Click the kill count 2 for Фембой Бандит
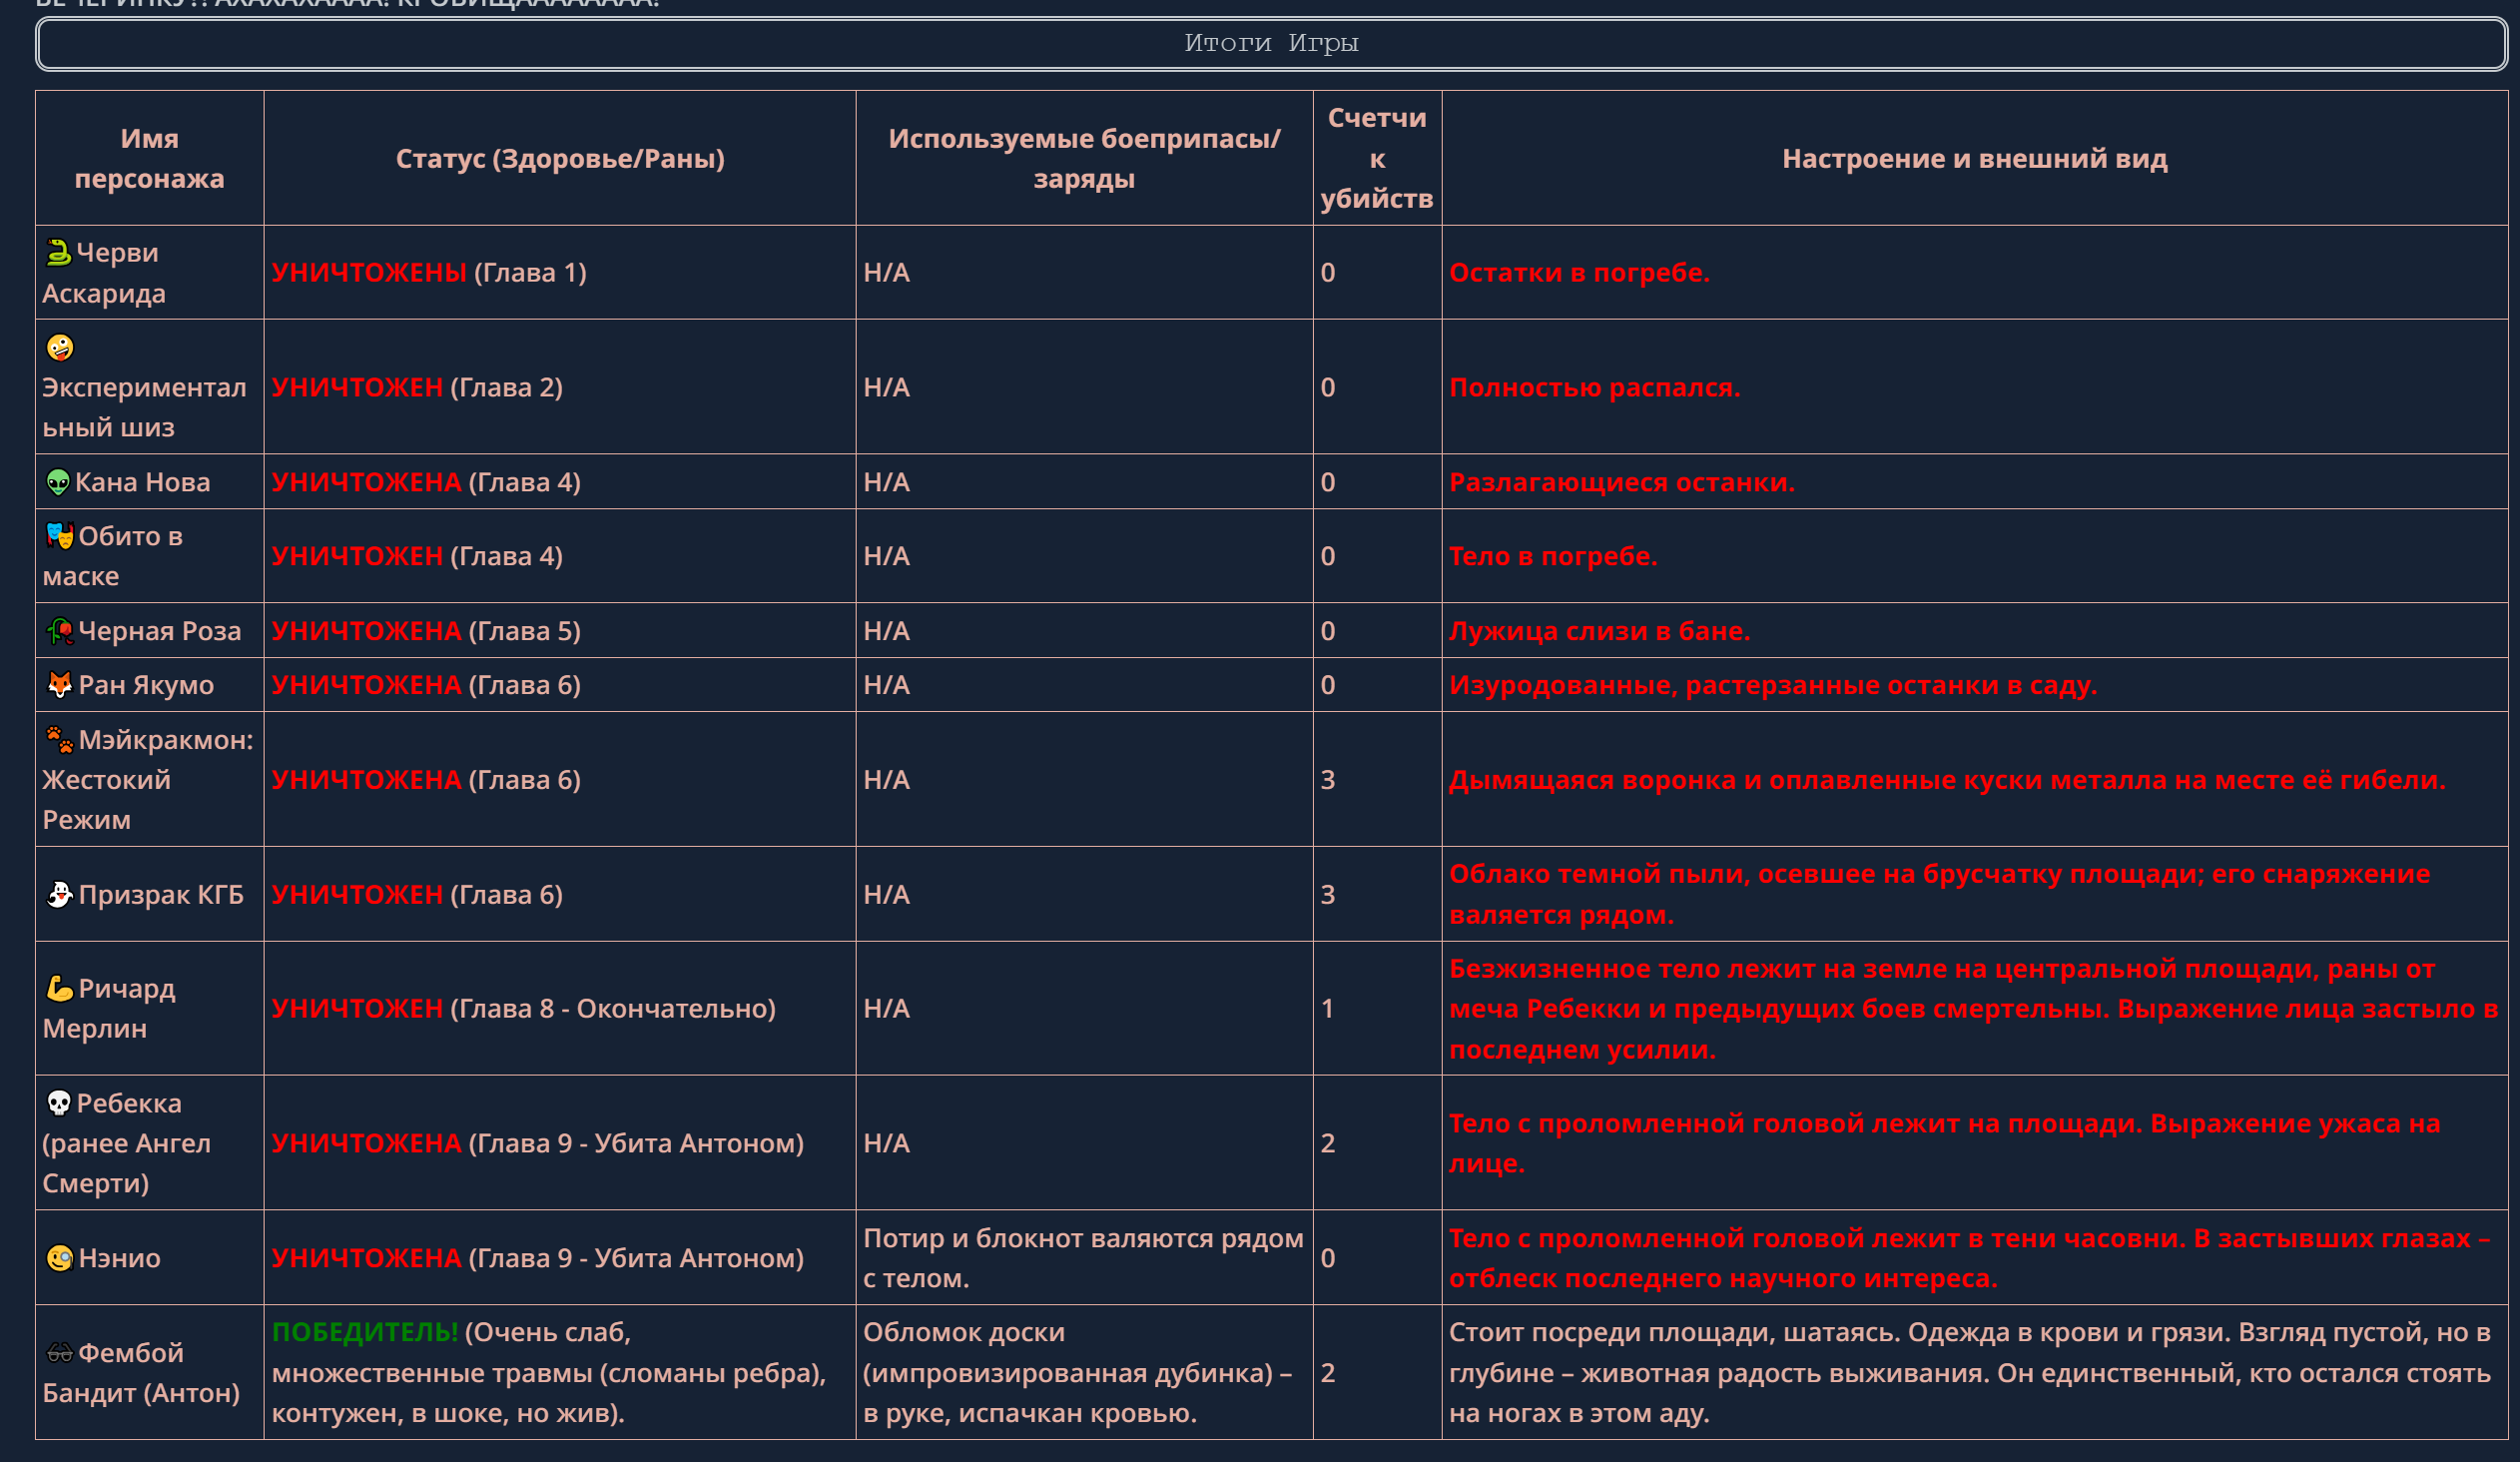This screenshot has height=1462, width=2520. coord(1328,1373)
